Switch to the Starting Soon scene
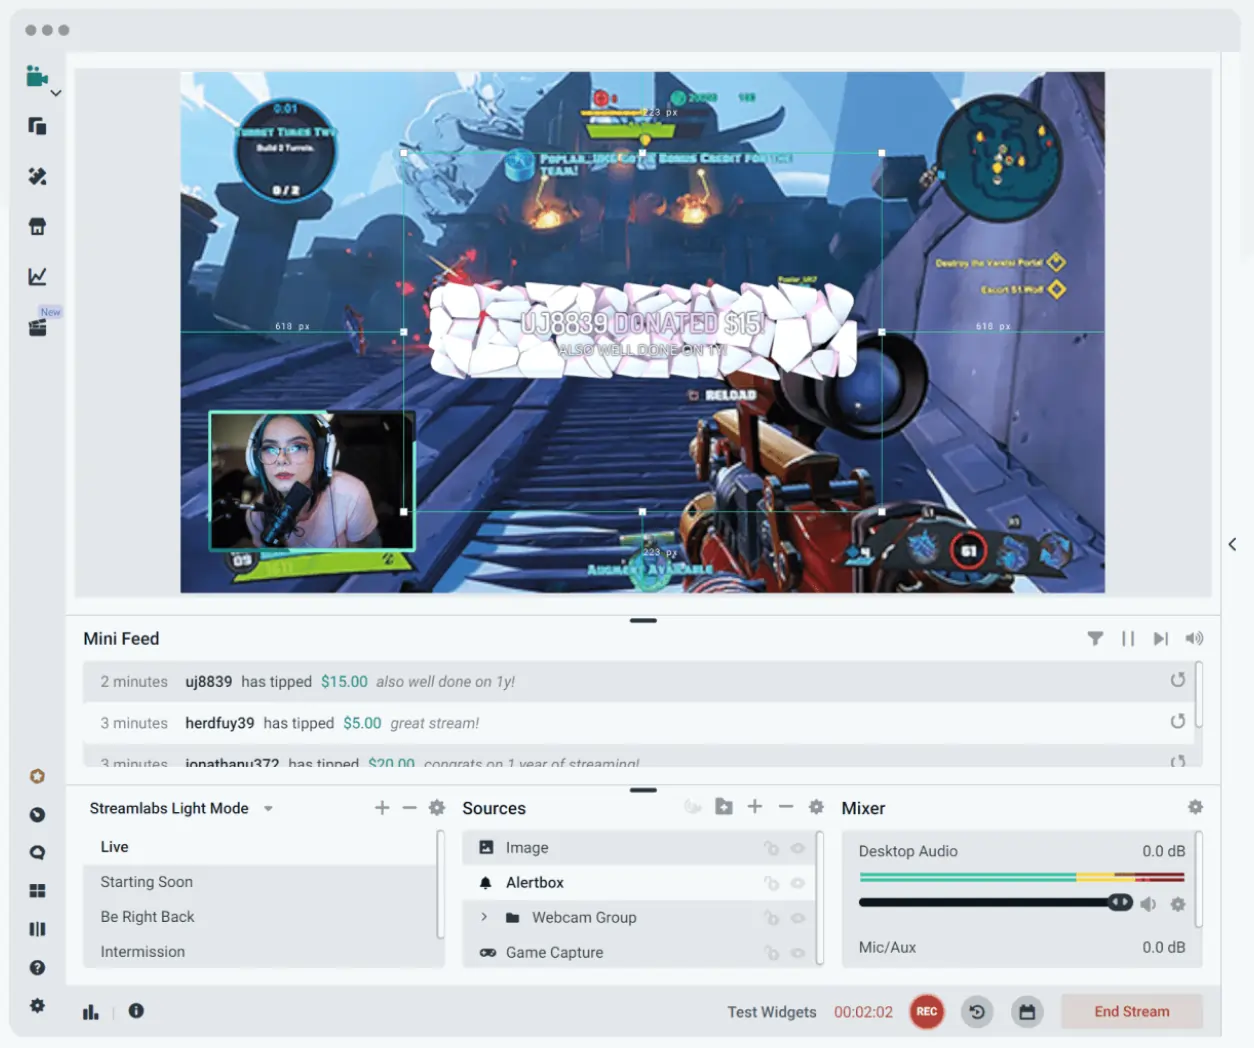Screen dimensions: 1254x1048 146,882
